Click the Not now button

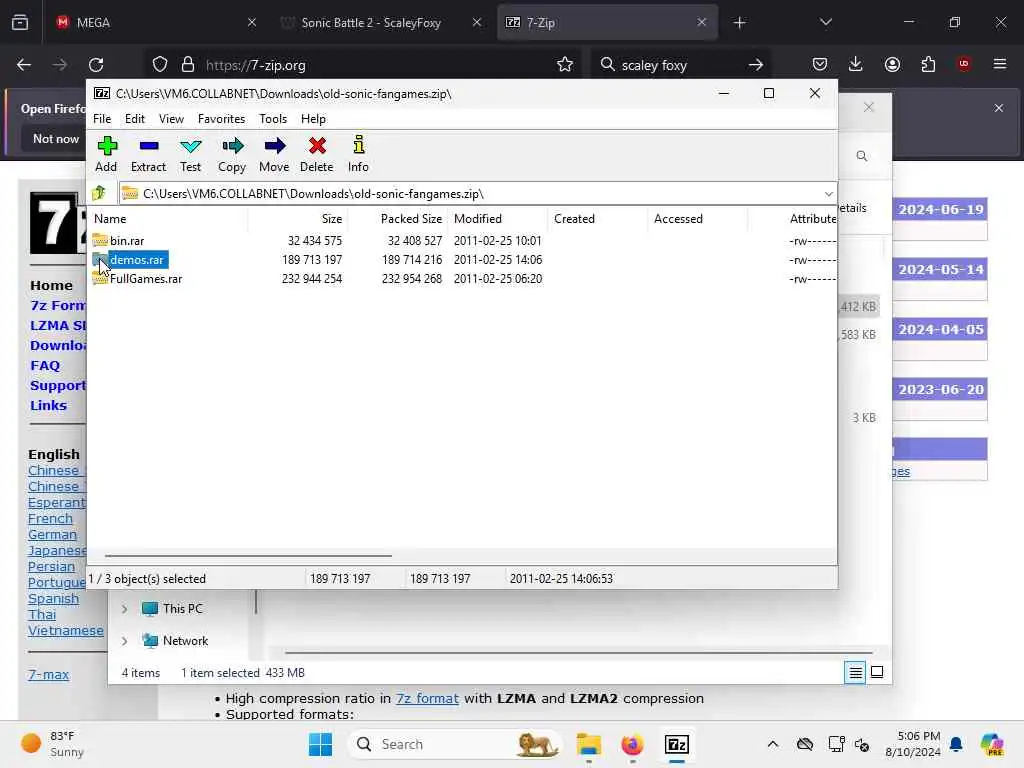[56, 138]
